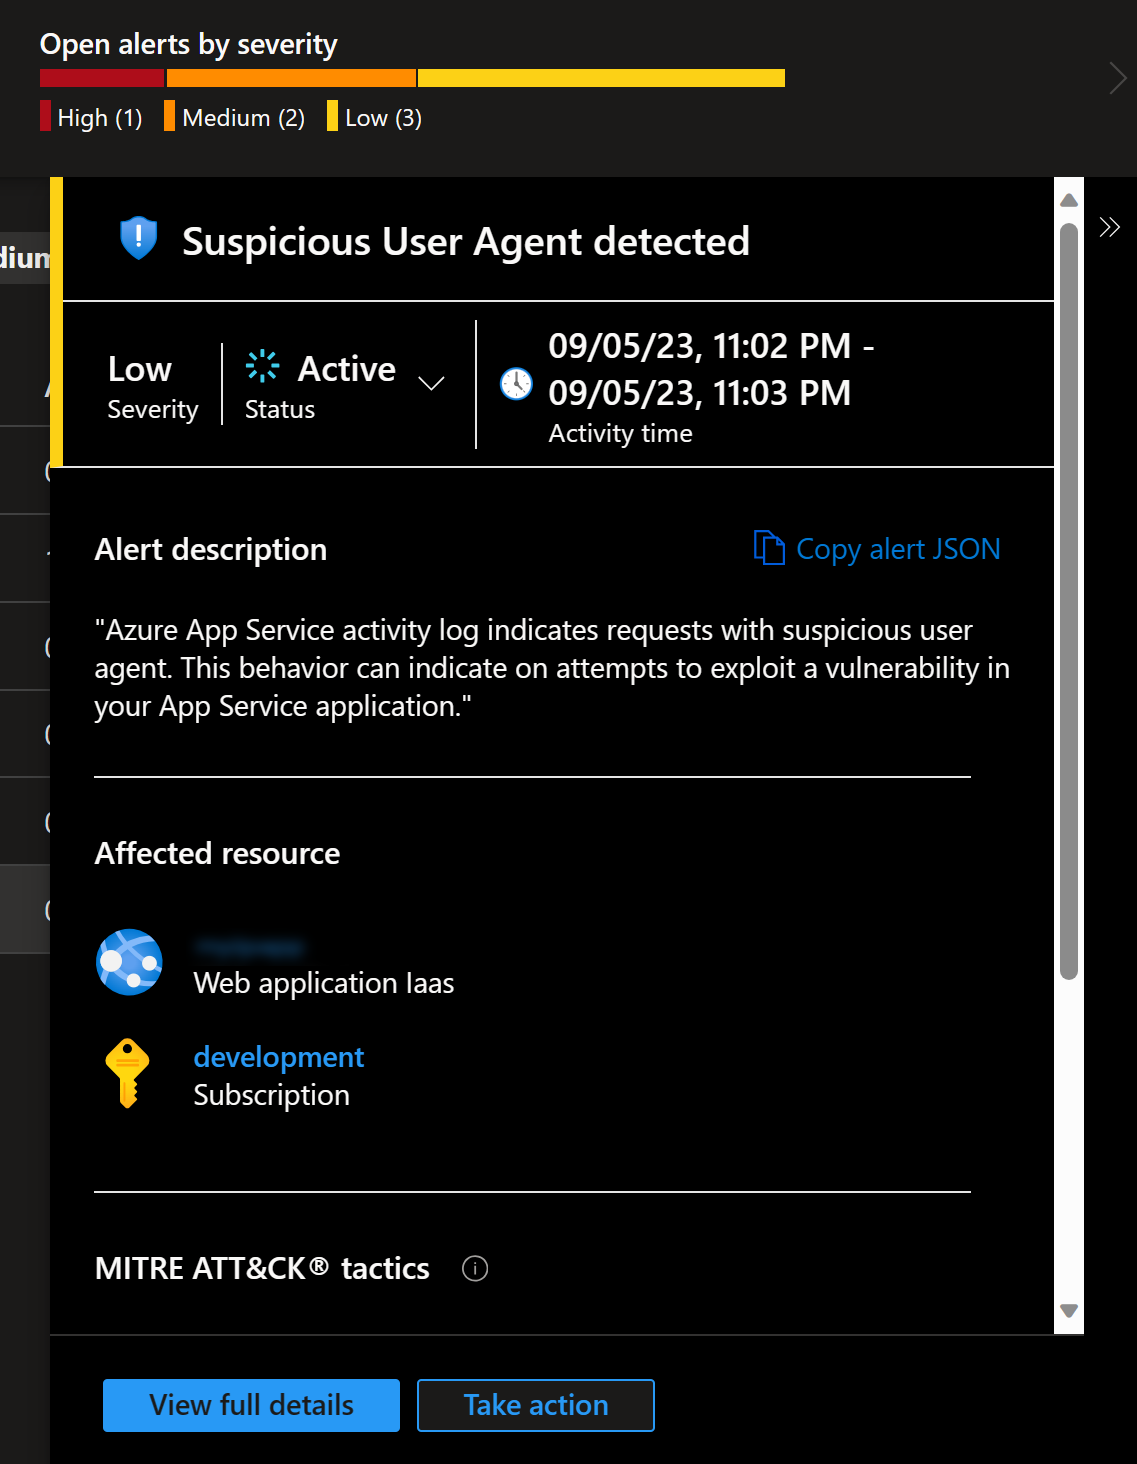Click the Affected resource heading

217,853
